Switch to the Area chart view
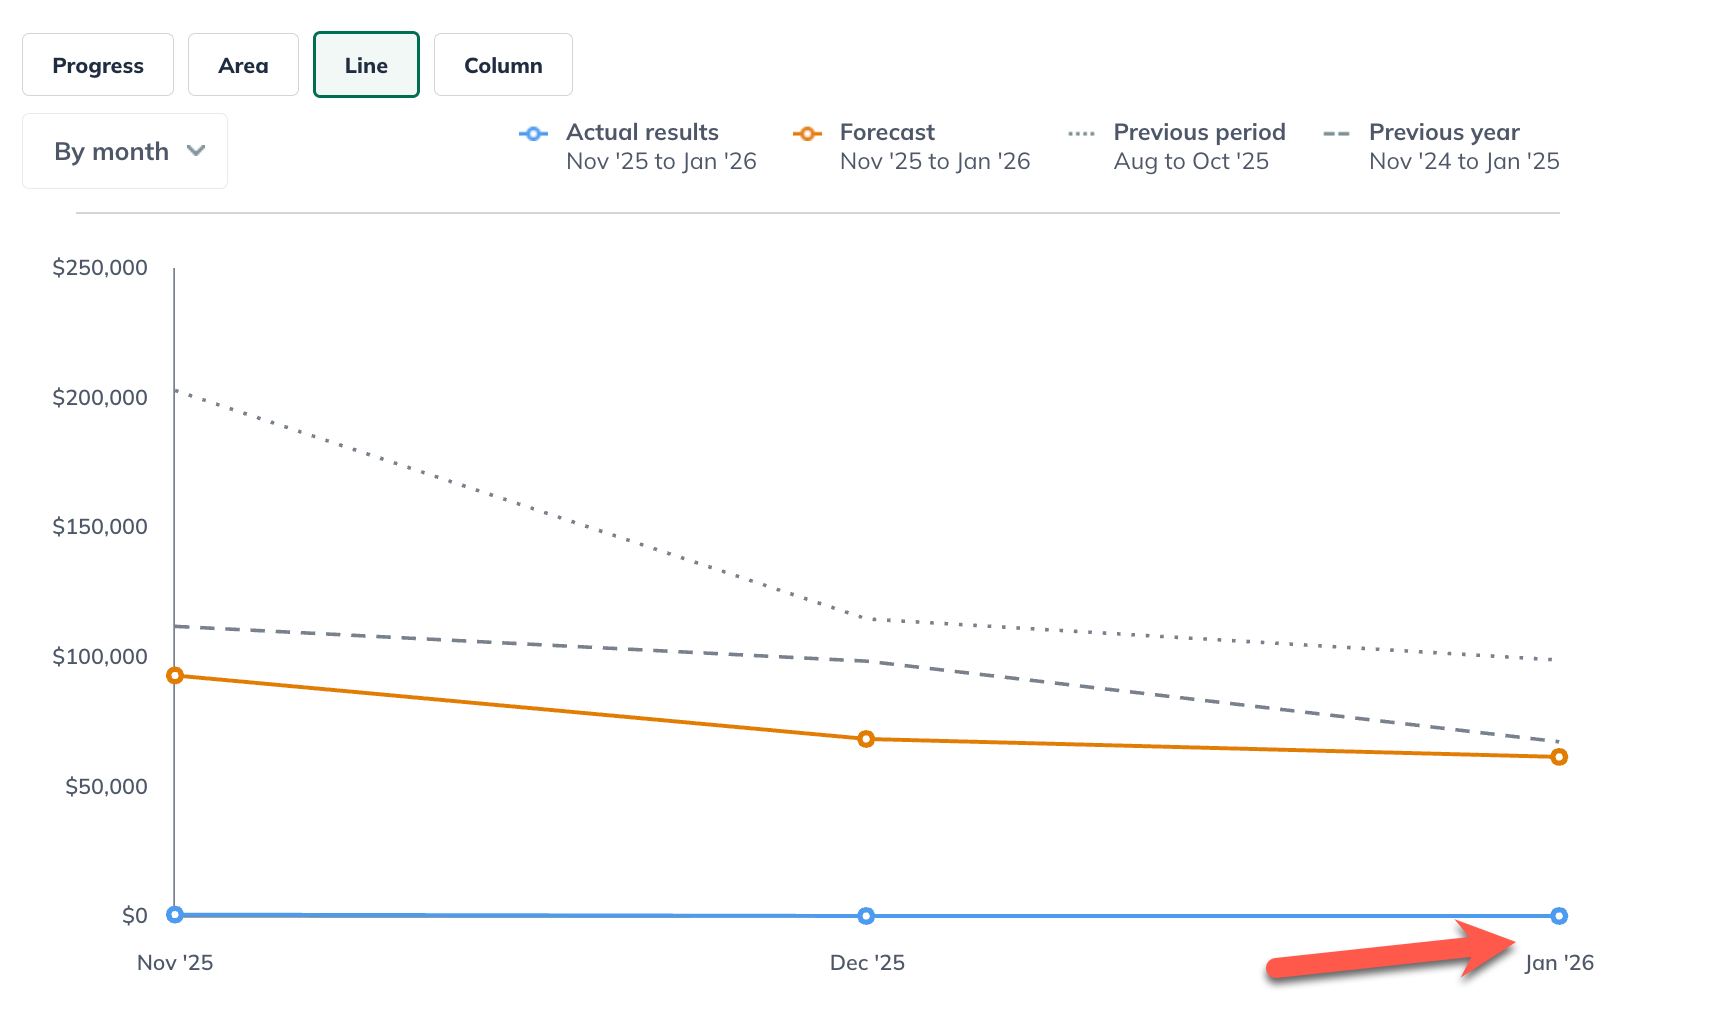Viewport: 1716px width, 1010px height. [243, 65]
